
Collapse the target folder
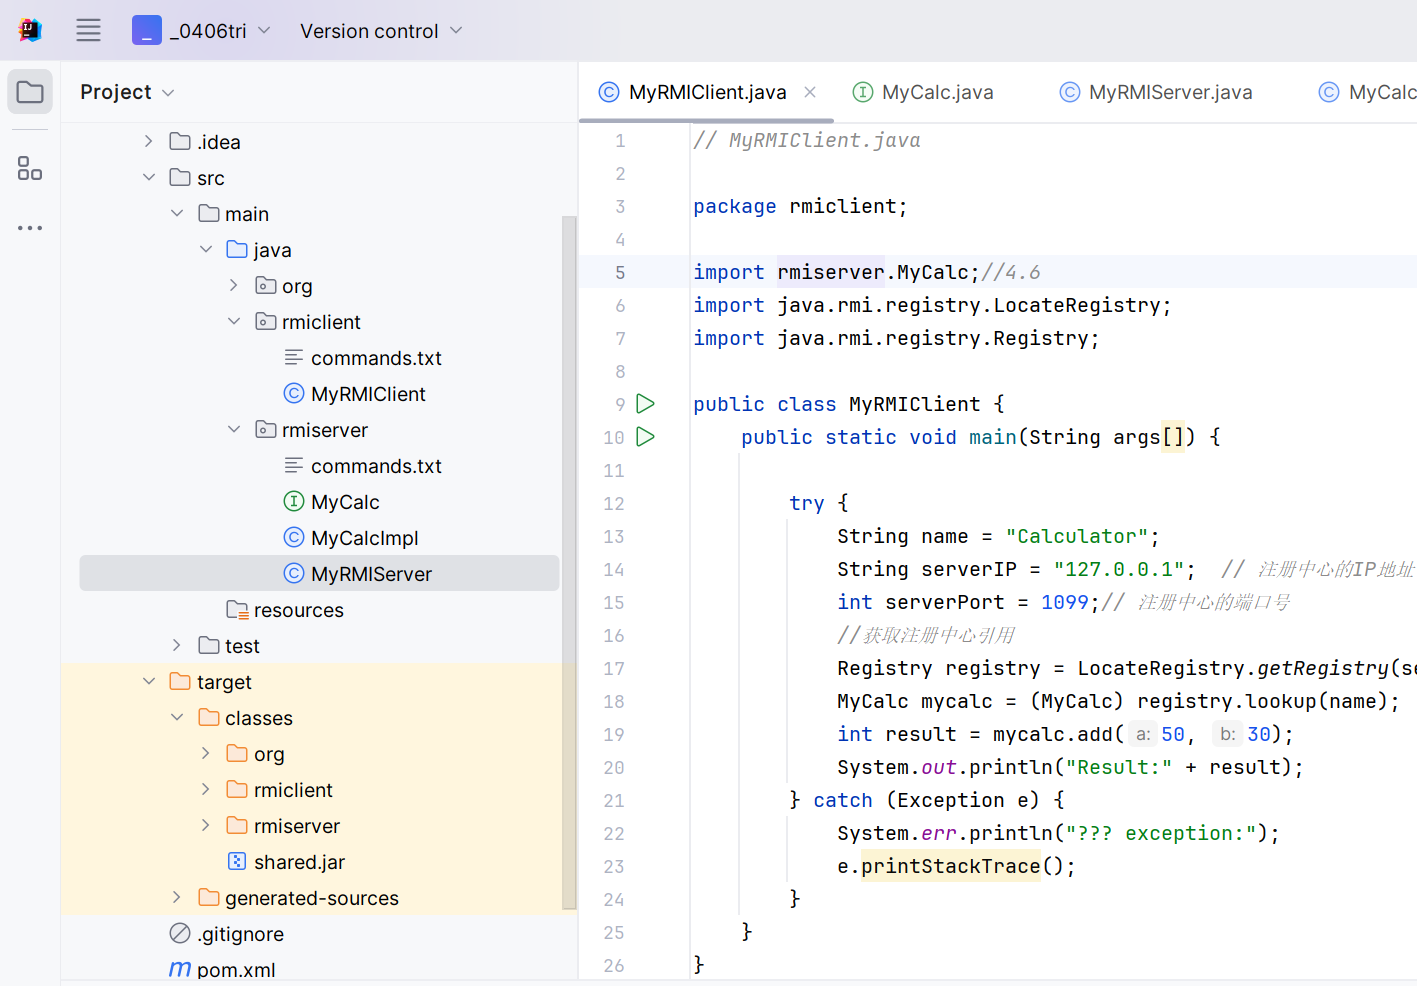tap(148, 681)
